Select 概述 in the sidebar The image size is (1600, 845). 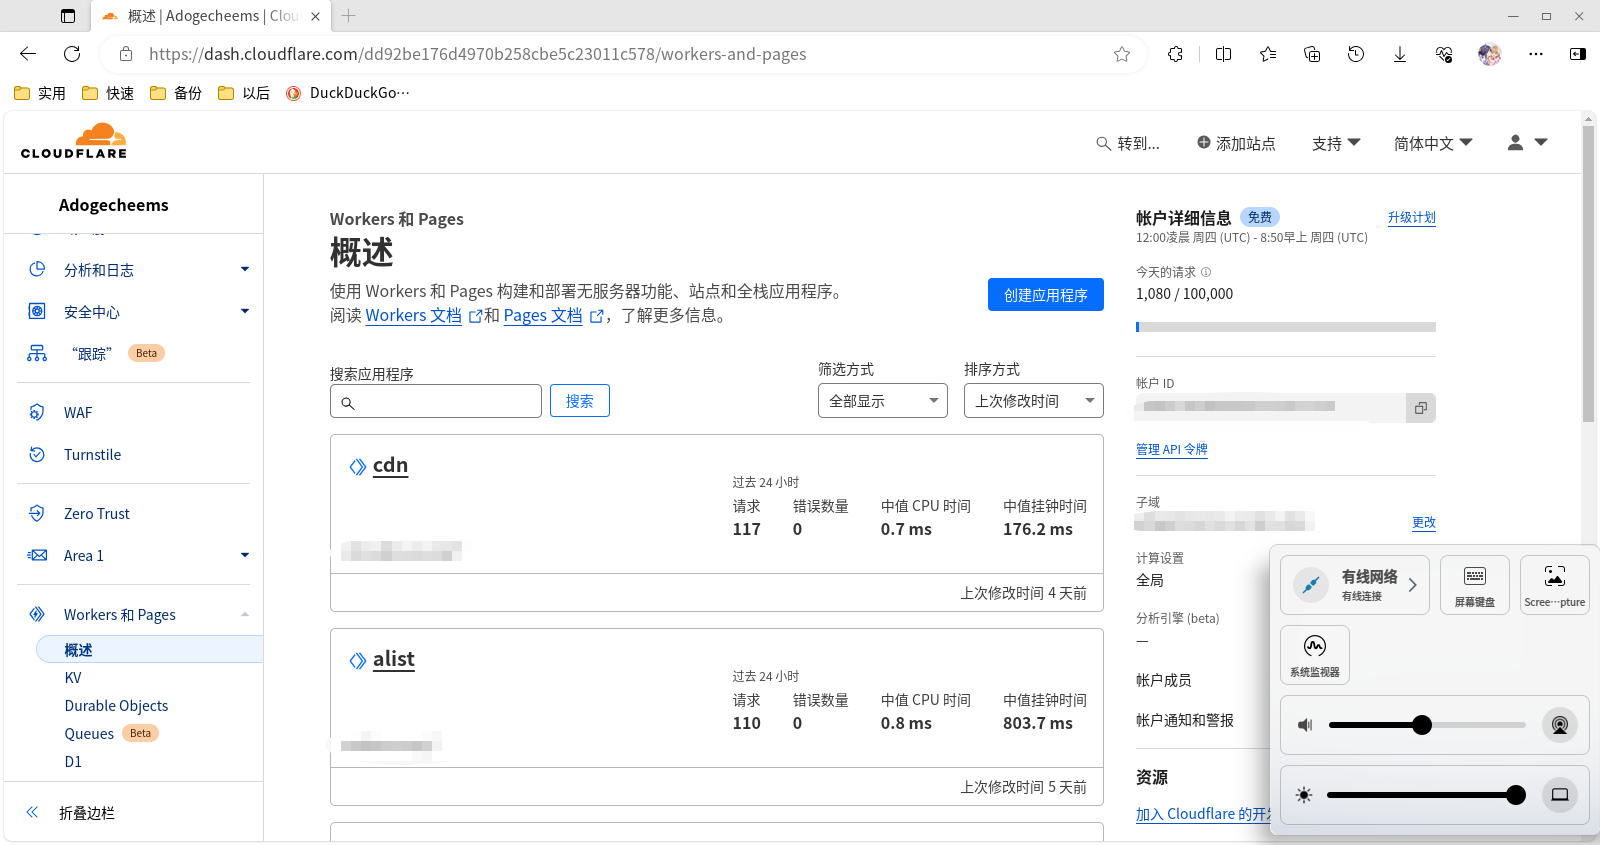(150, 650)
